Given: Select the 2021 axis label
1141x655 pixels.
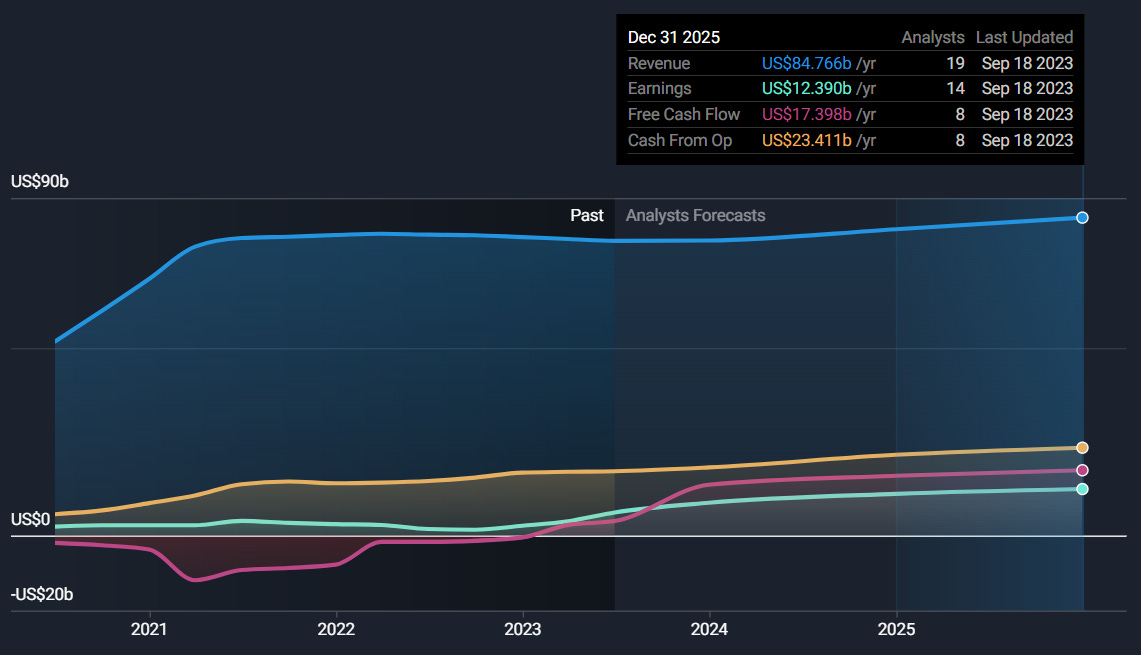Looking at the screenshot, I should point(149,629).
